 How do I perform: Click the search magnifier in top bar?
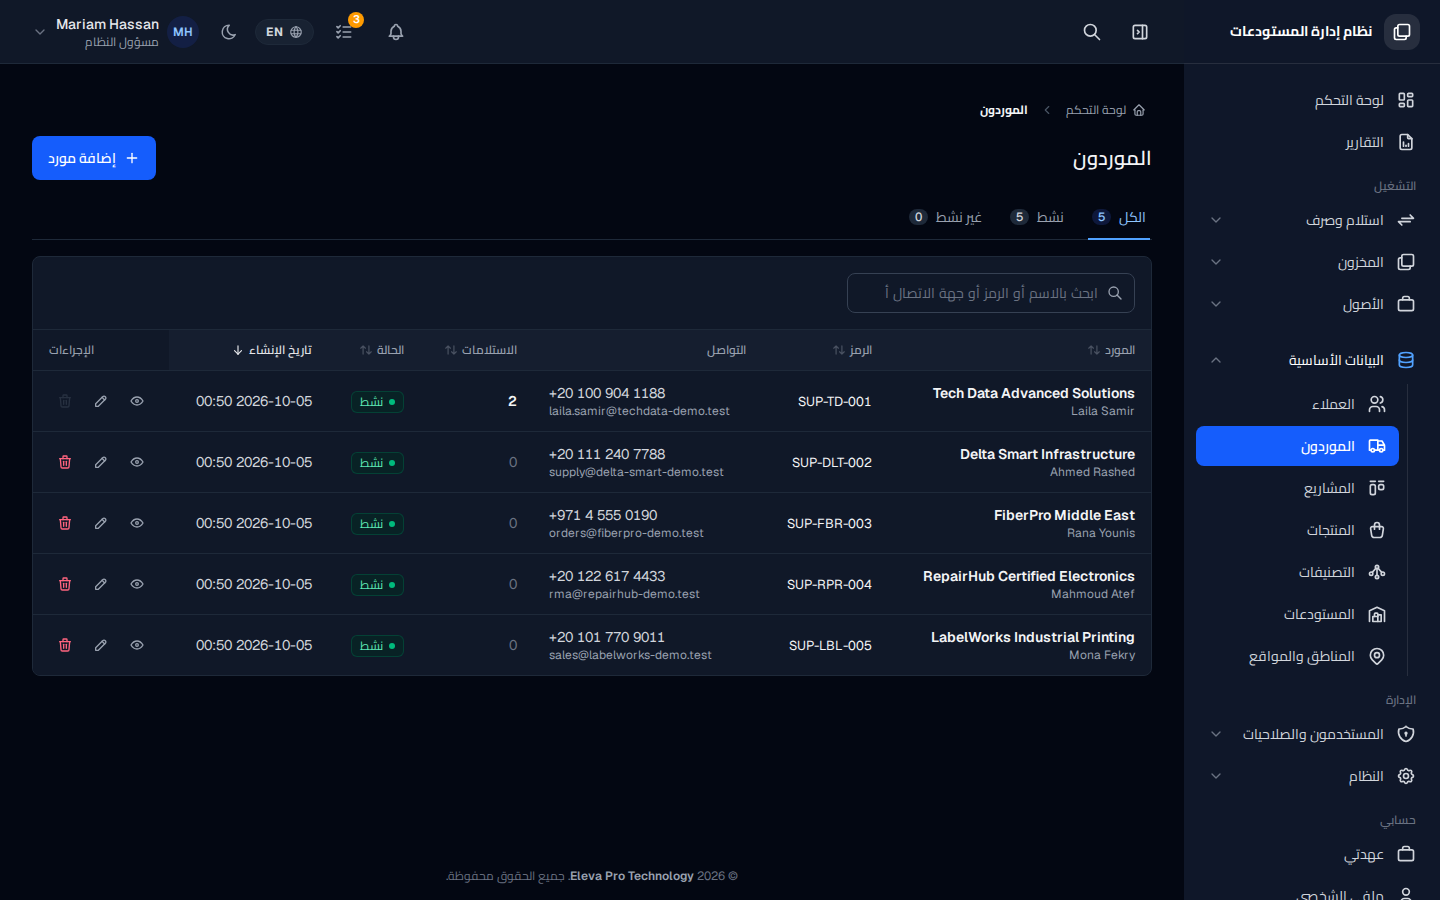tap(1092, 32)
